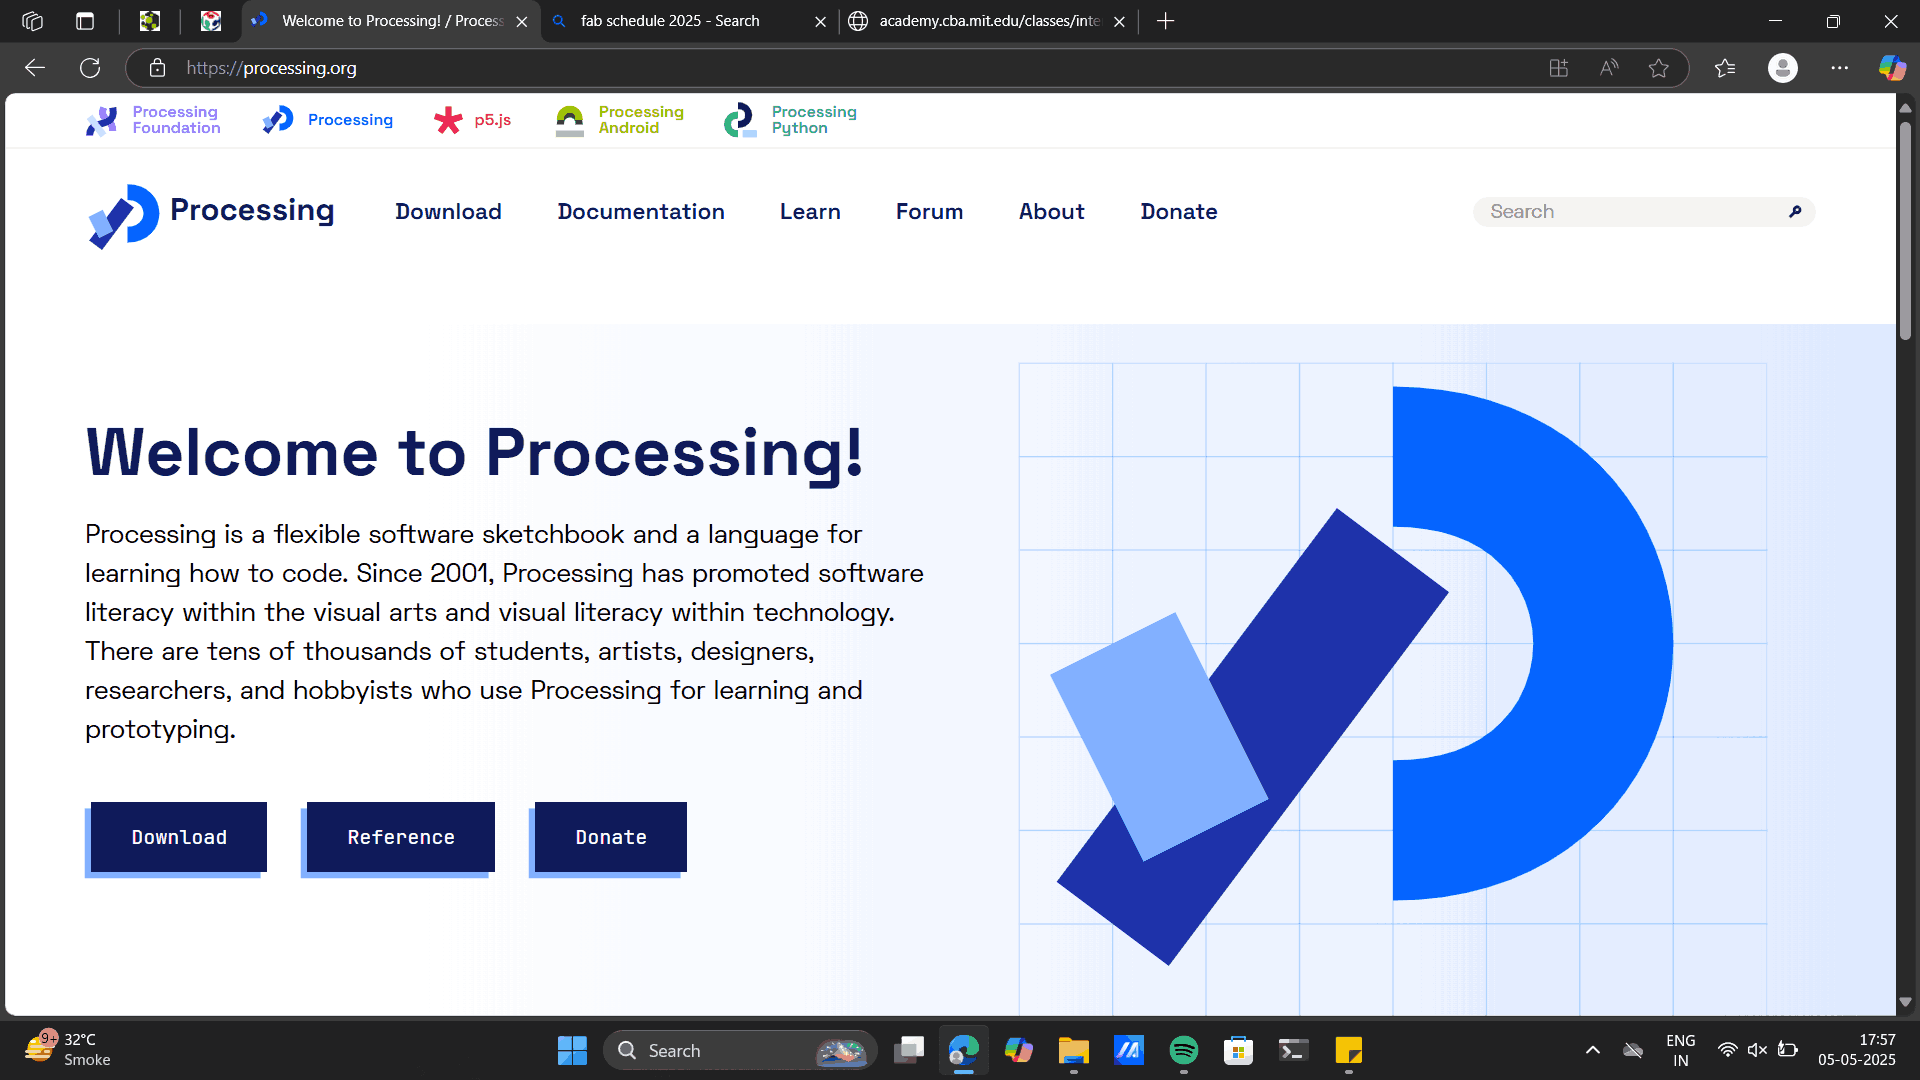This screenshot has width=1920, height=1080.
Task: Open the split screen icon in address bar
Action: pos(1558,68)
